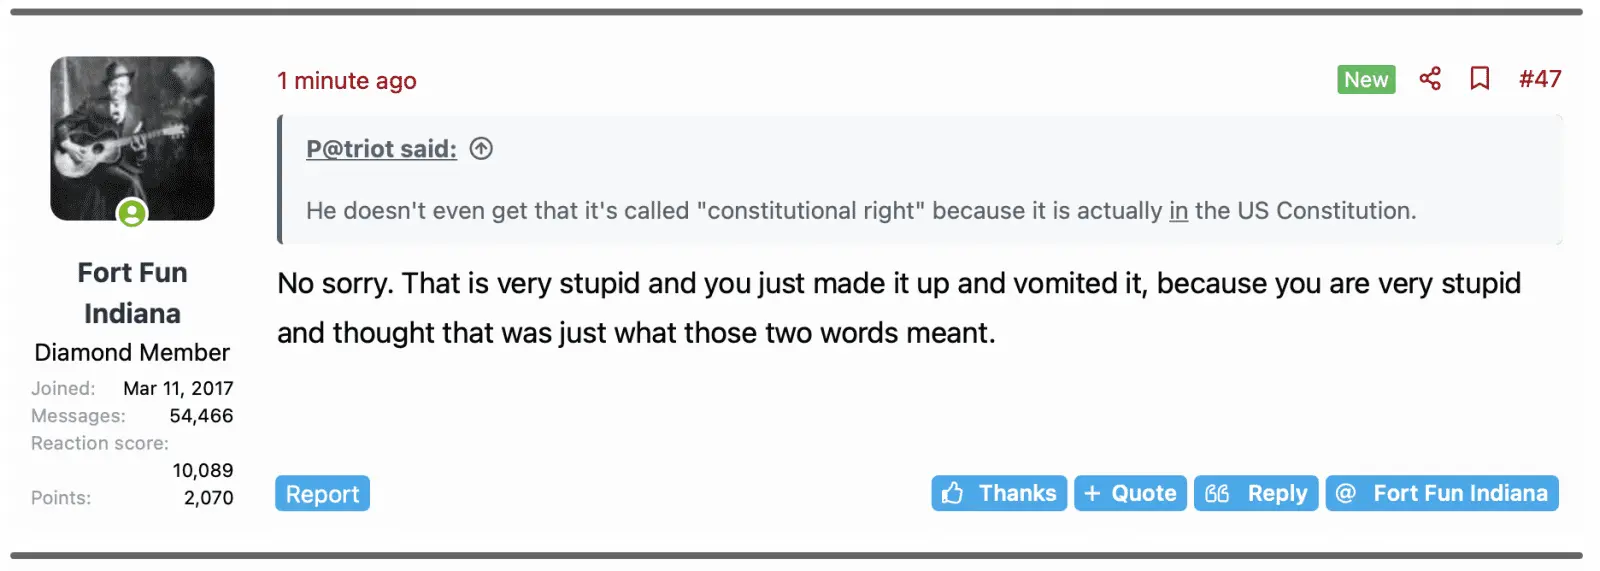The width and height of the screenshot is (1600, 571).
Task: Click the share post icon
Action: 1430,79
